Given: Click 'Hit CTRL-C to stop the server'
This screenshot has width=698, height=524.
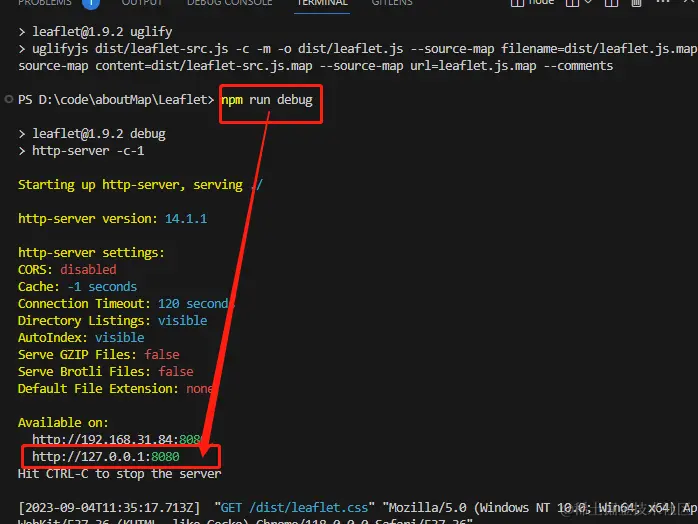Looking at the screenshot, I should 119,474.
